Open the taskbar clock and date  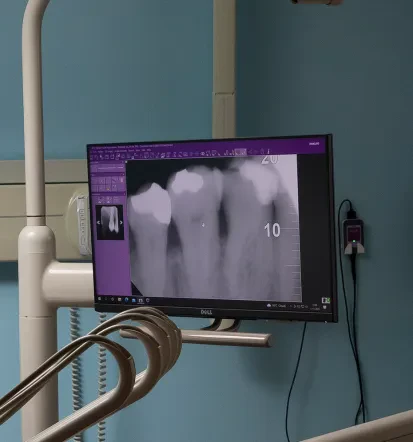(315, 307)
